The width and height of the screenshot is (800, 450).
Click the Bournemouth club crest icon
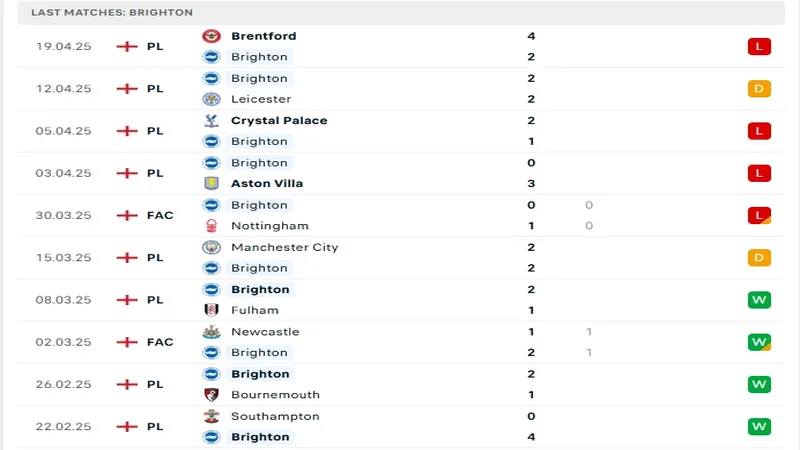[x=211, y=395]
